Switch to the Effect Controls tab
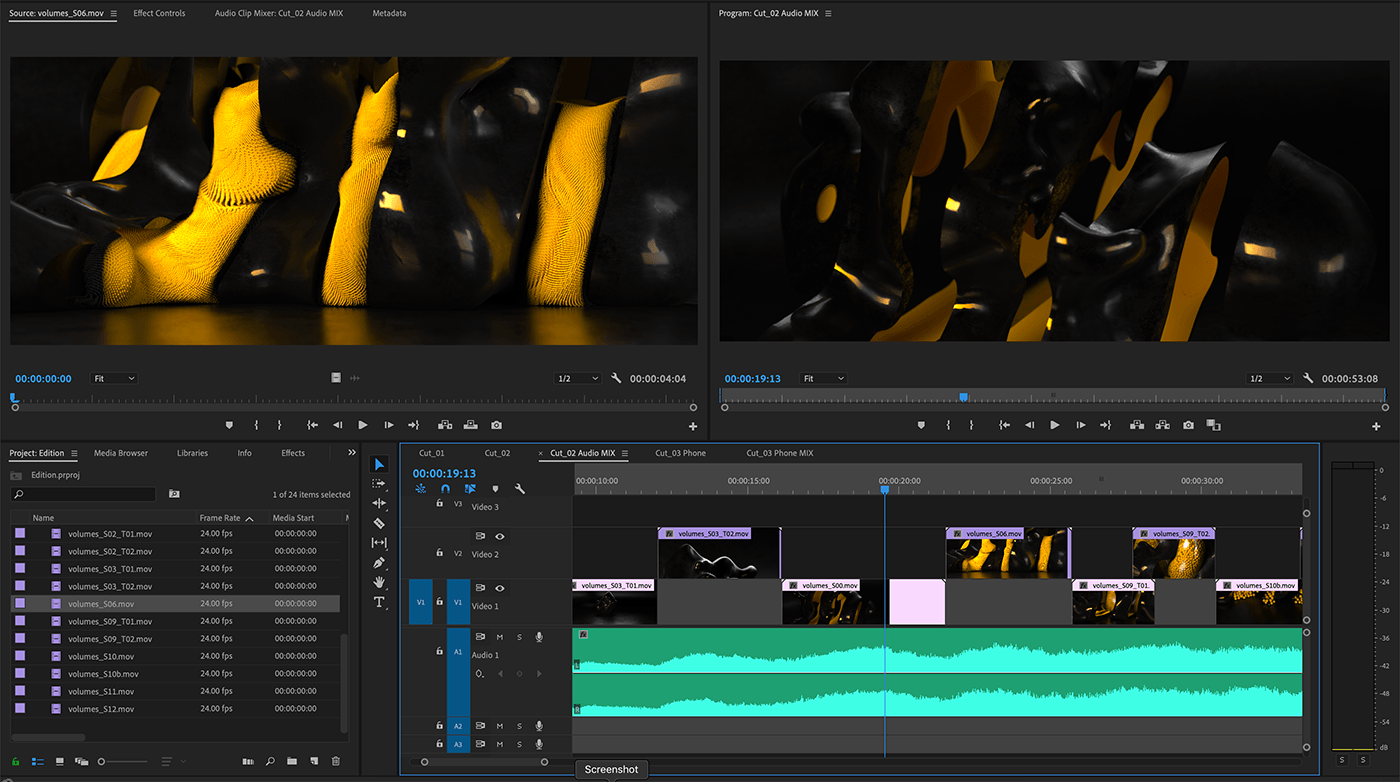 point(159,14)
